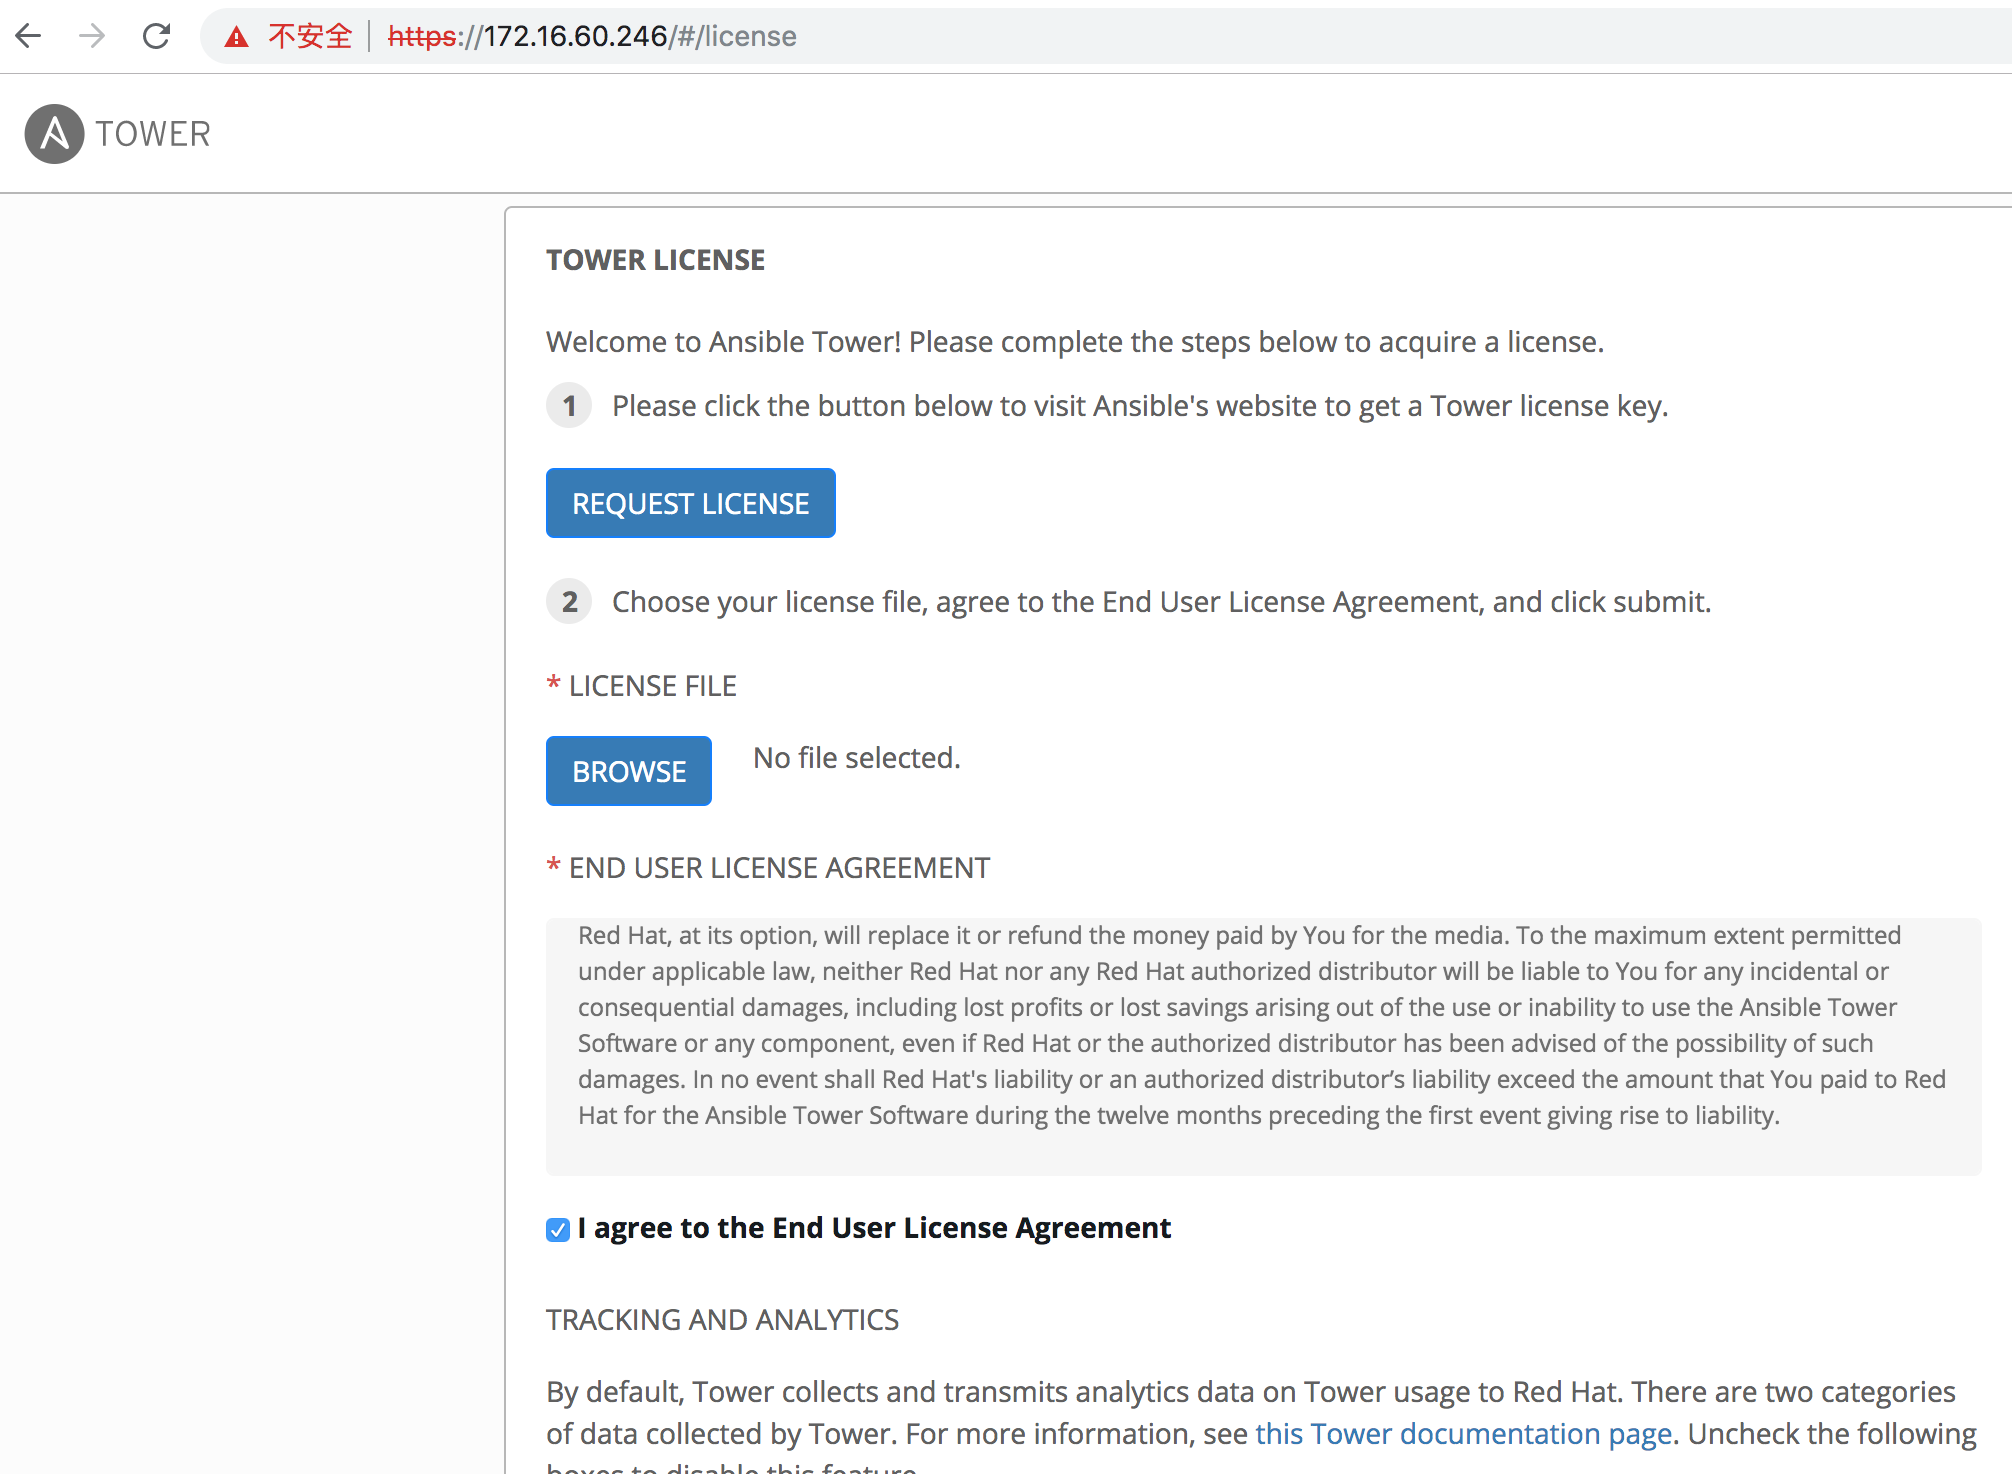Click the End User License Agreement text box
Viewport: 2012px width, 1474px height.
click(x=1263, y=1046)
